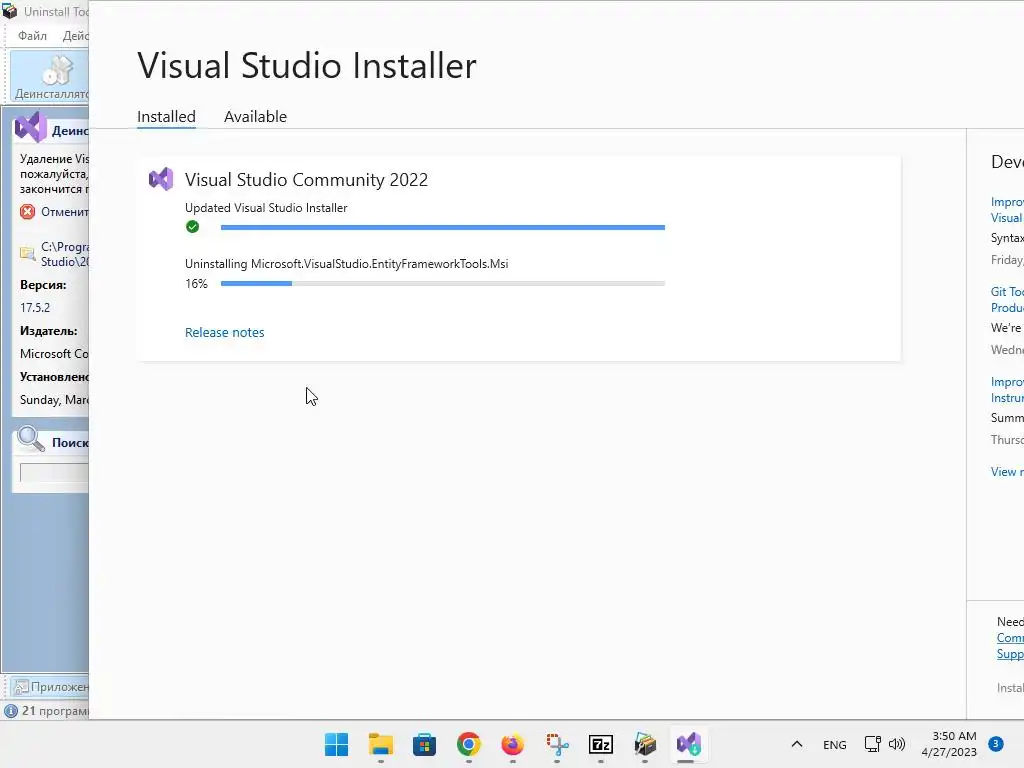
Task: Open Google Chrome from the taskbar
Action: tap(469, 744)
